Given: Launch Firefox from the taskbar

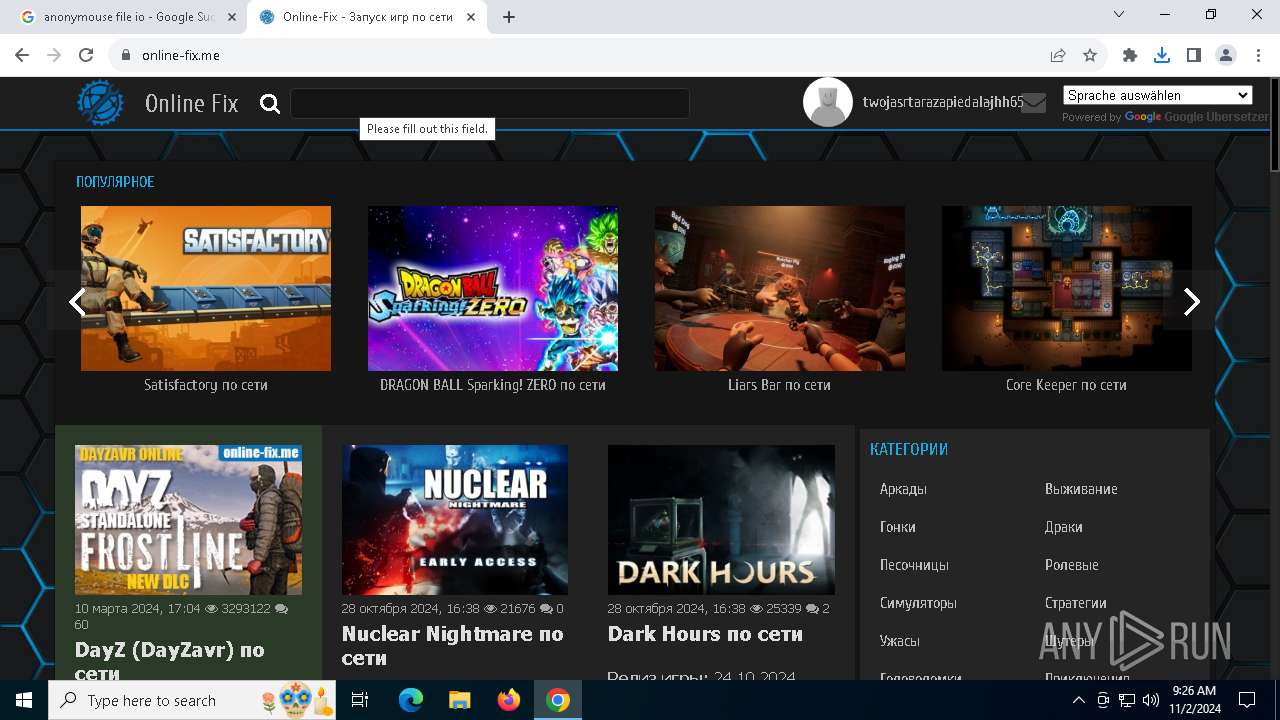Looking at the screenshot, I should coord(508,700).
